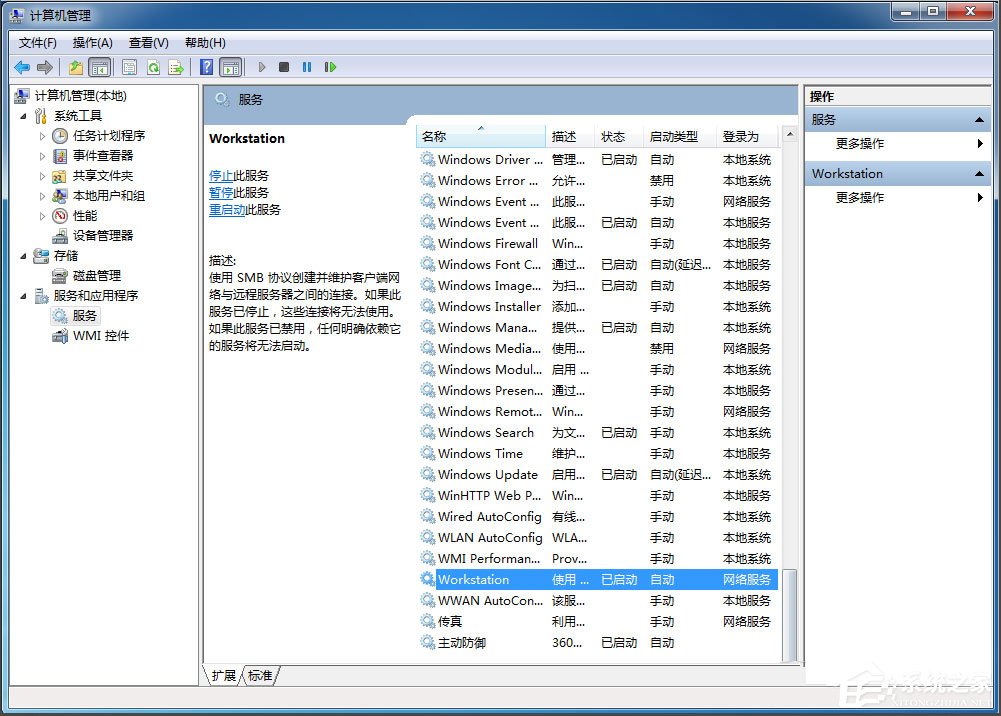The image size is (1001, 716).
Task: Open properties using the properties toolbar icon
Action: click(x=130, y=67)
